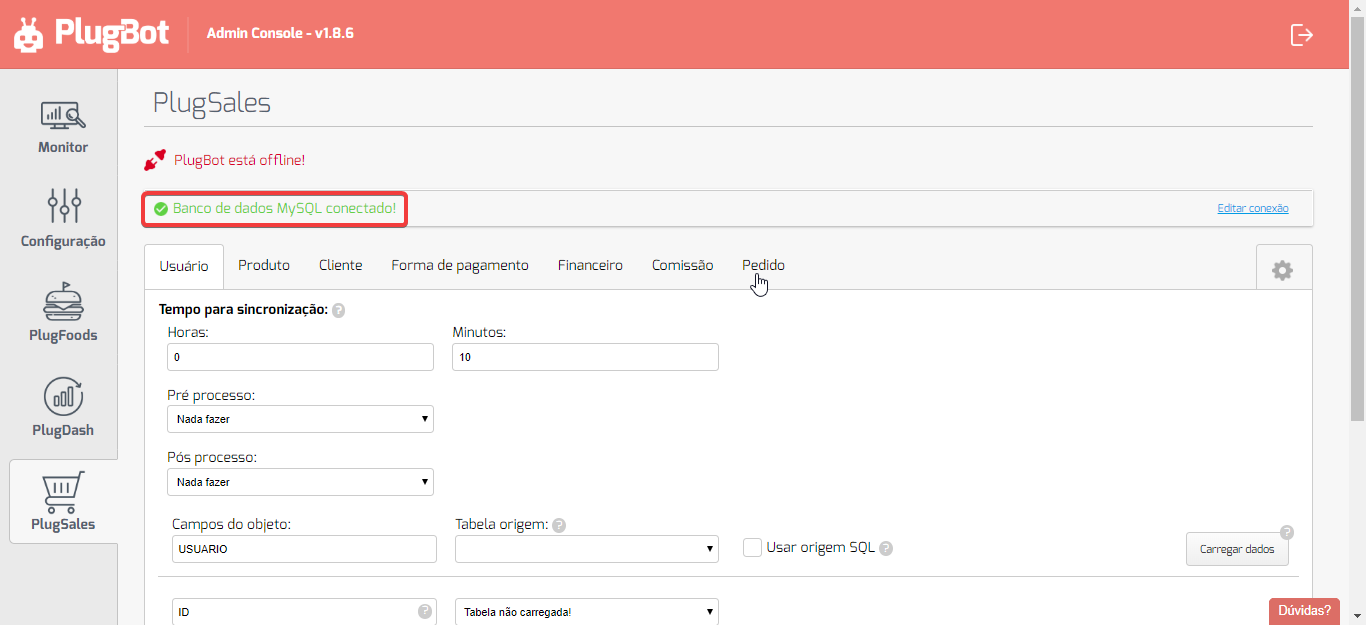Click the logout icon in header
The width and height of the screenshot is (1366, 625).
point(1301,35)
